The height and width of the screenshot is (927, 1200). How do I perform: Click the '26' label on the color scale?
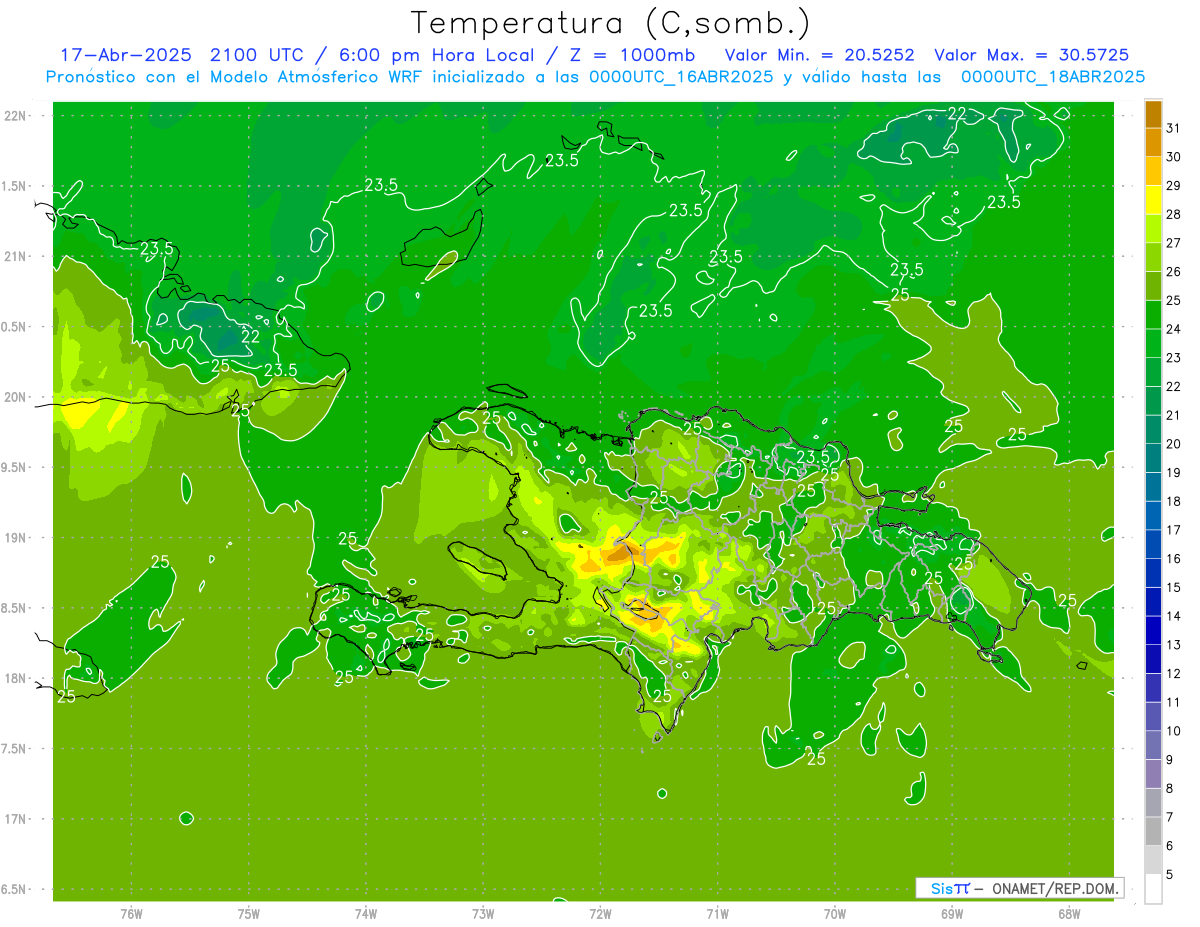tap(1174, 272)
